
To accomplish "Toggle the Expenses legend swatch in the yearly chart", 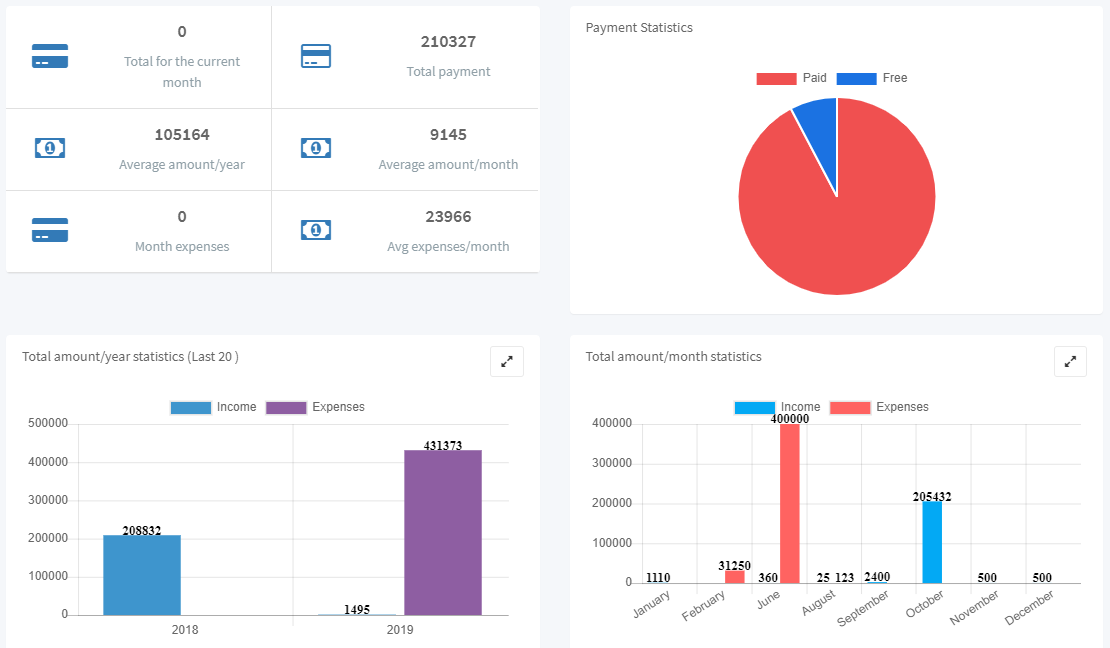I will pyautogui.click(x=286, y=408).
